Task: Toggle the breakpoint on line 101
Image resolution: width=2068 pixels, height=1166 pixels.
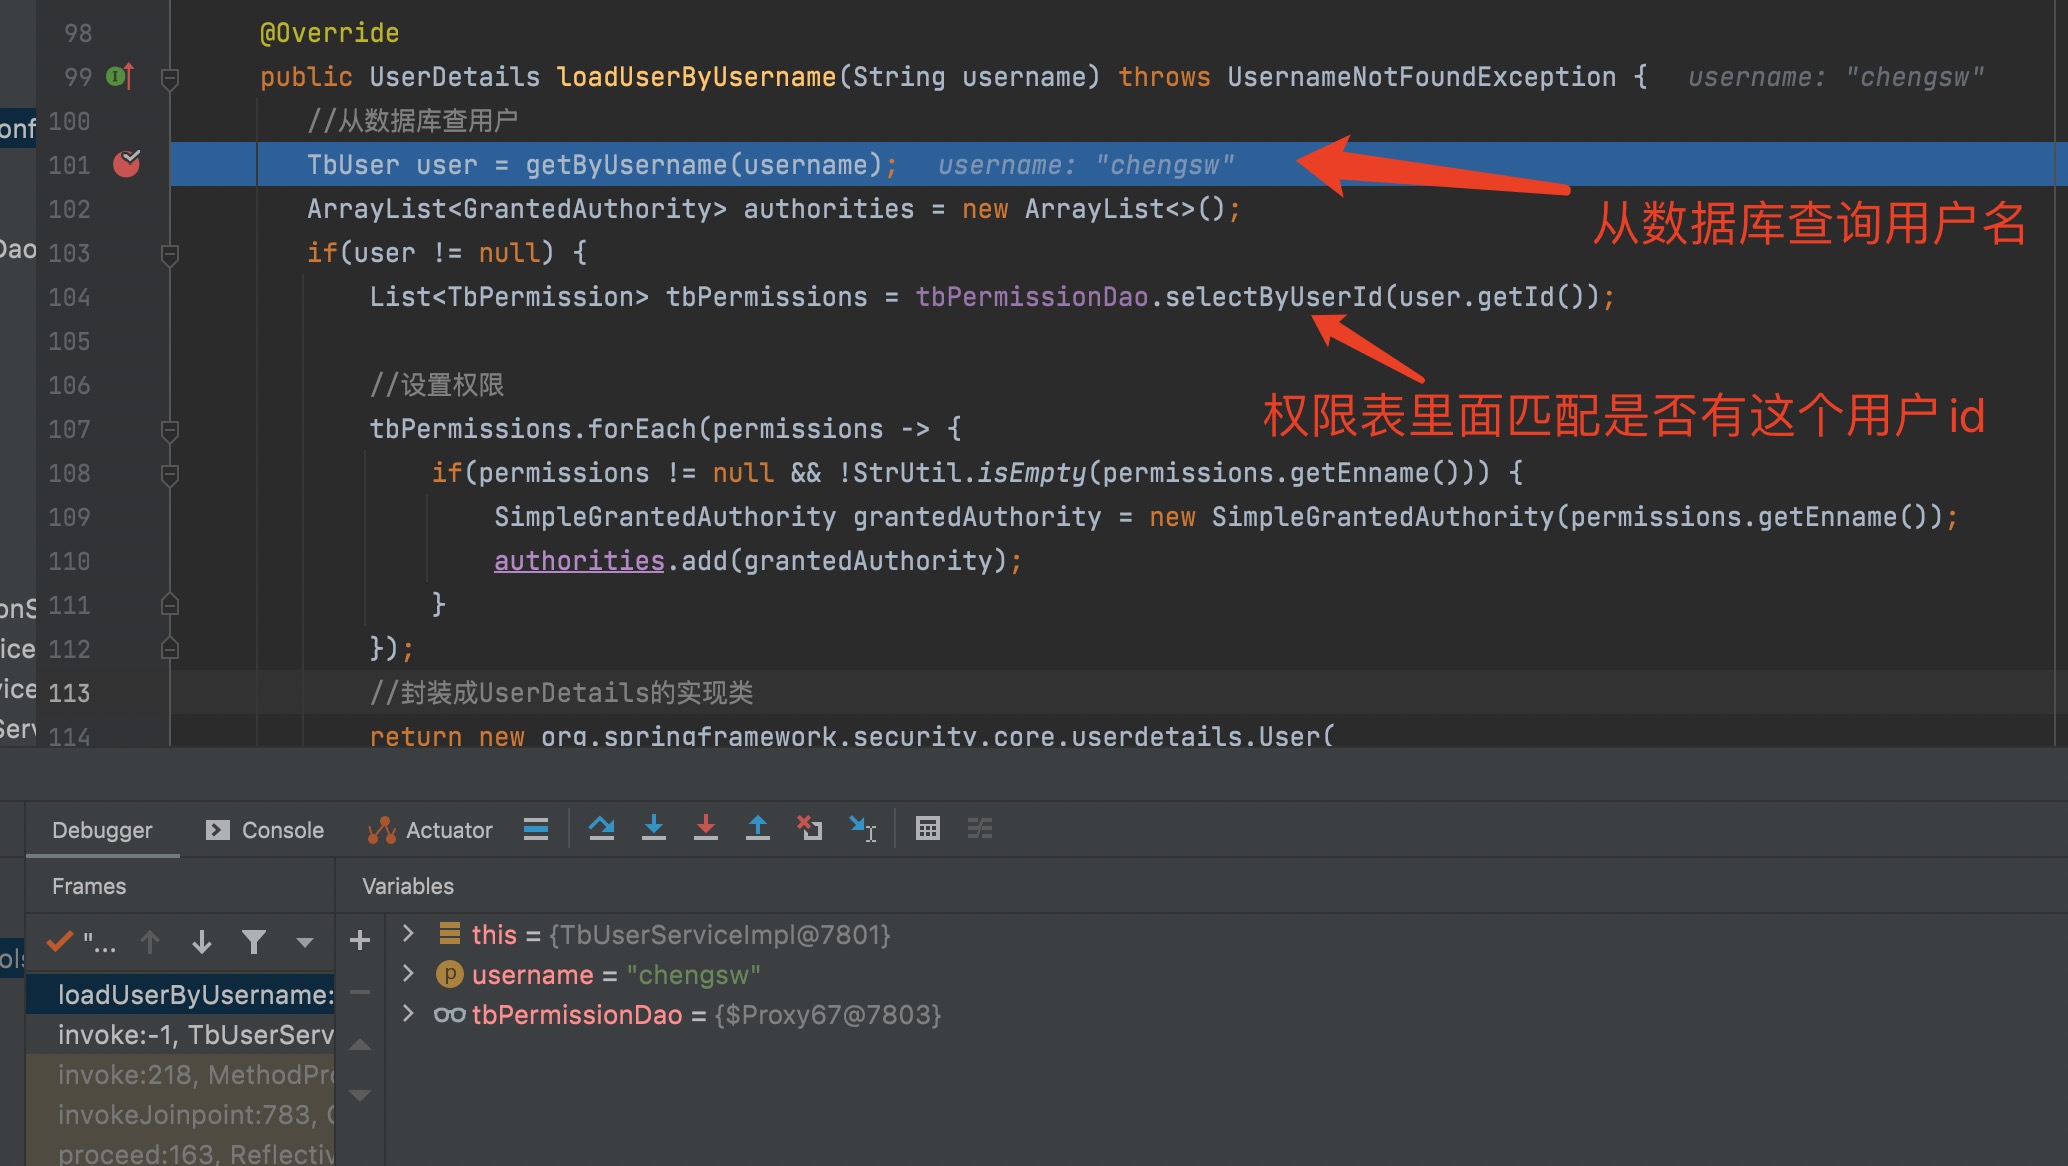Action: (127, 164)
